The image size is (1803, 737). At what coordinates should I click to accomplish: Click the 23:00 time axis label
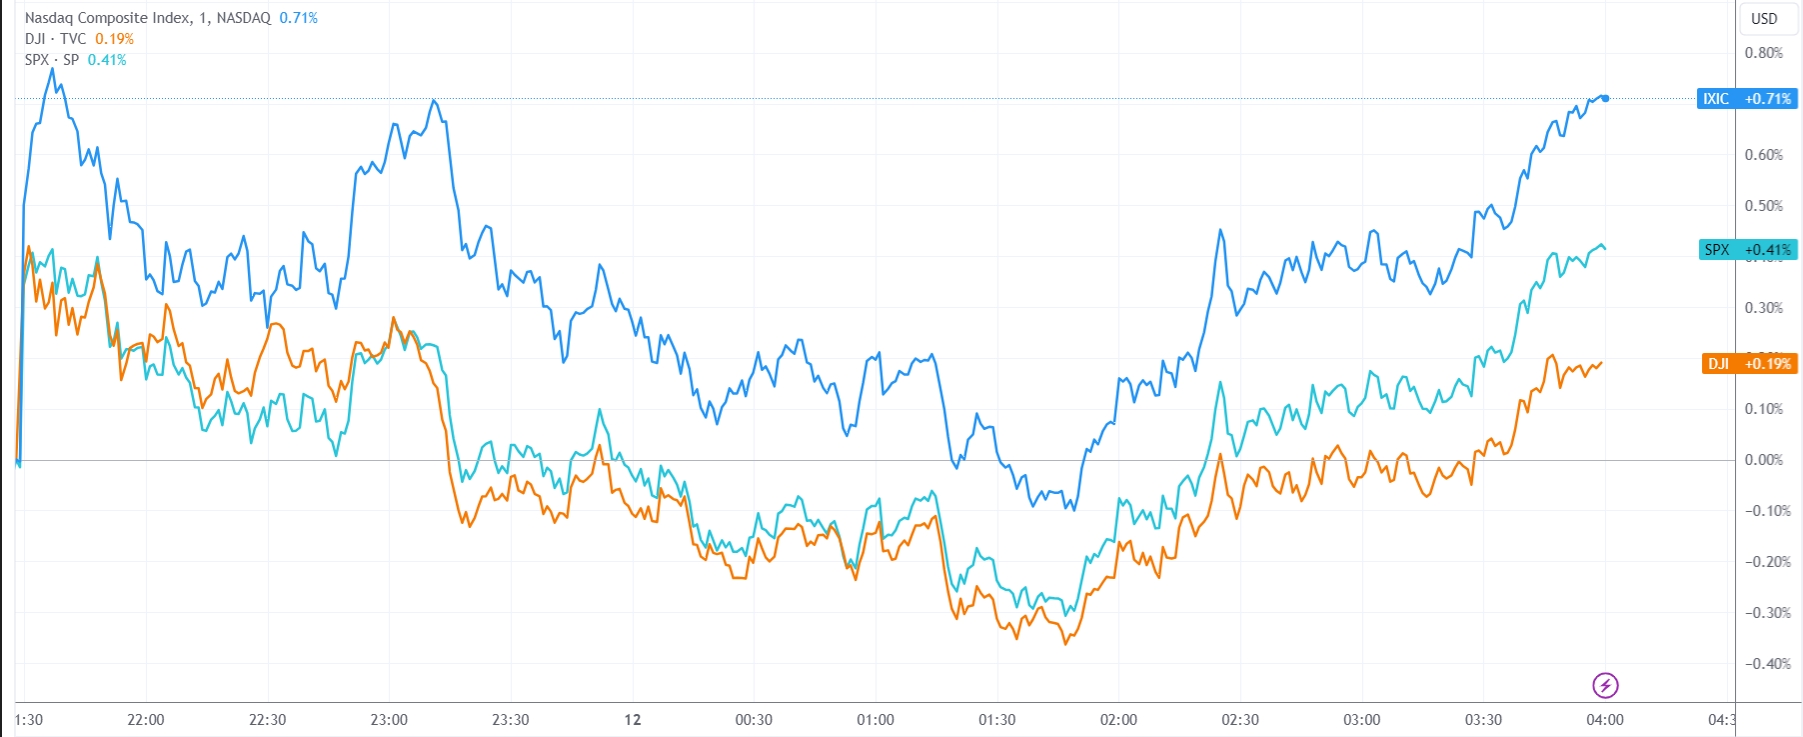click(x=389, y=720)
